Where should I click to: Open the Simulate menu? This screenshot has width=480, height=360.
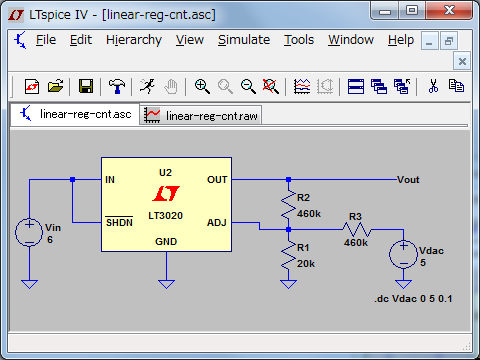coord(244,40)
